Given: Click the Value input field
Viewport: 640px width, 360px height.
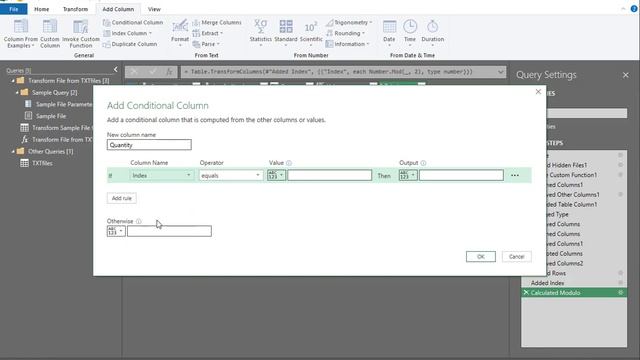Looking at the screenshot, I should coord(329,176).
